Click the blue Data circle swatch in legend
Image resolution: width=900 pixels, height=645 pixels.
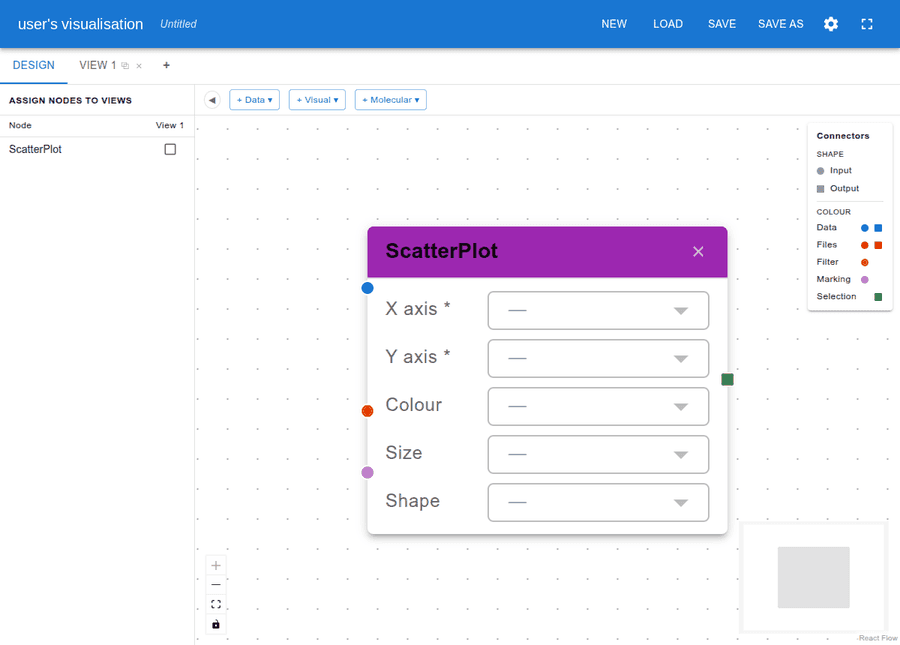pos(864,228)
